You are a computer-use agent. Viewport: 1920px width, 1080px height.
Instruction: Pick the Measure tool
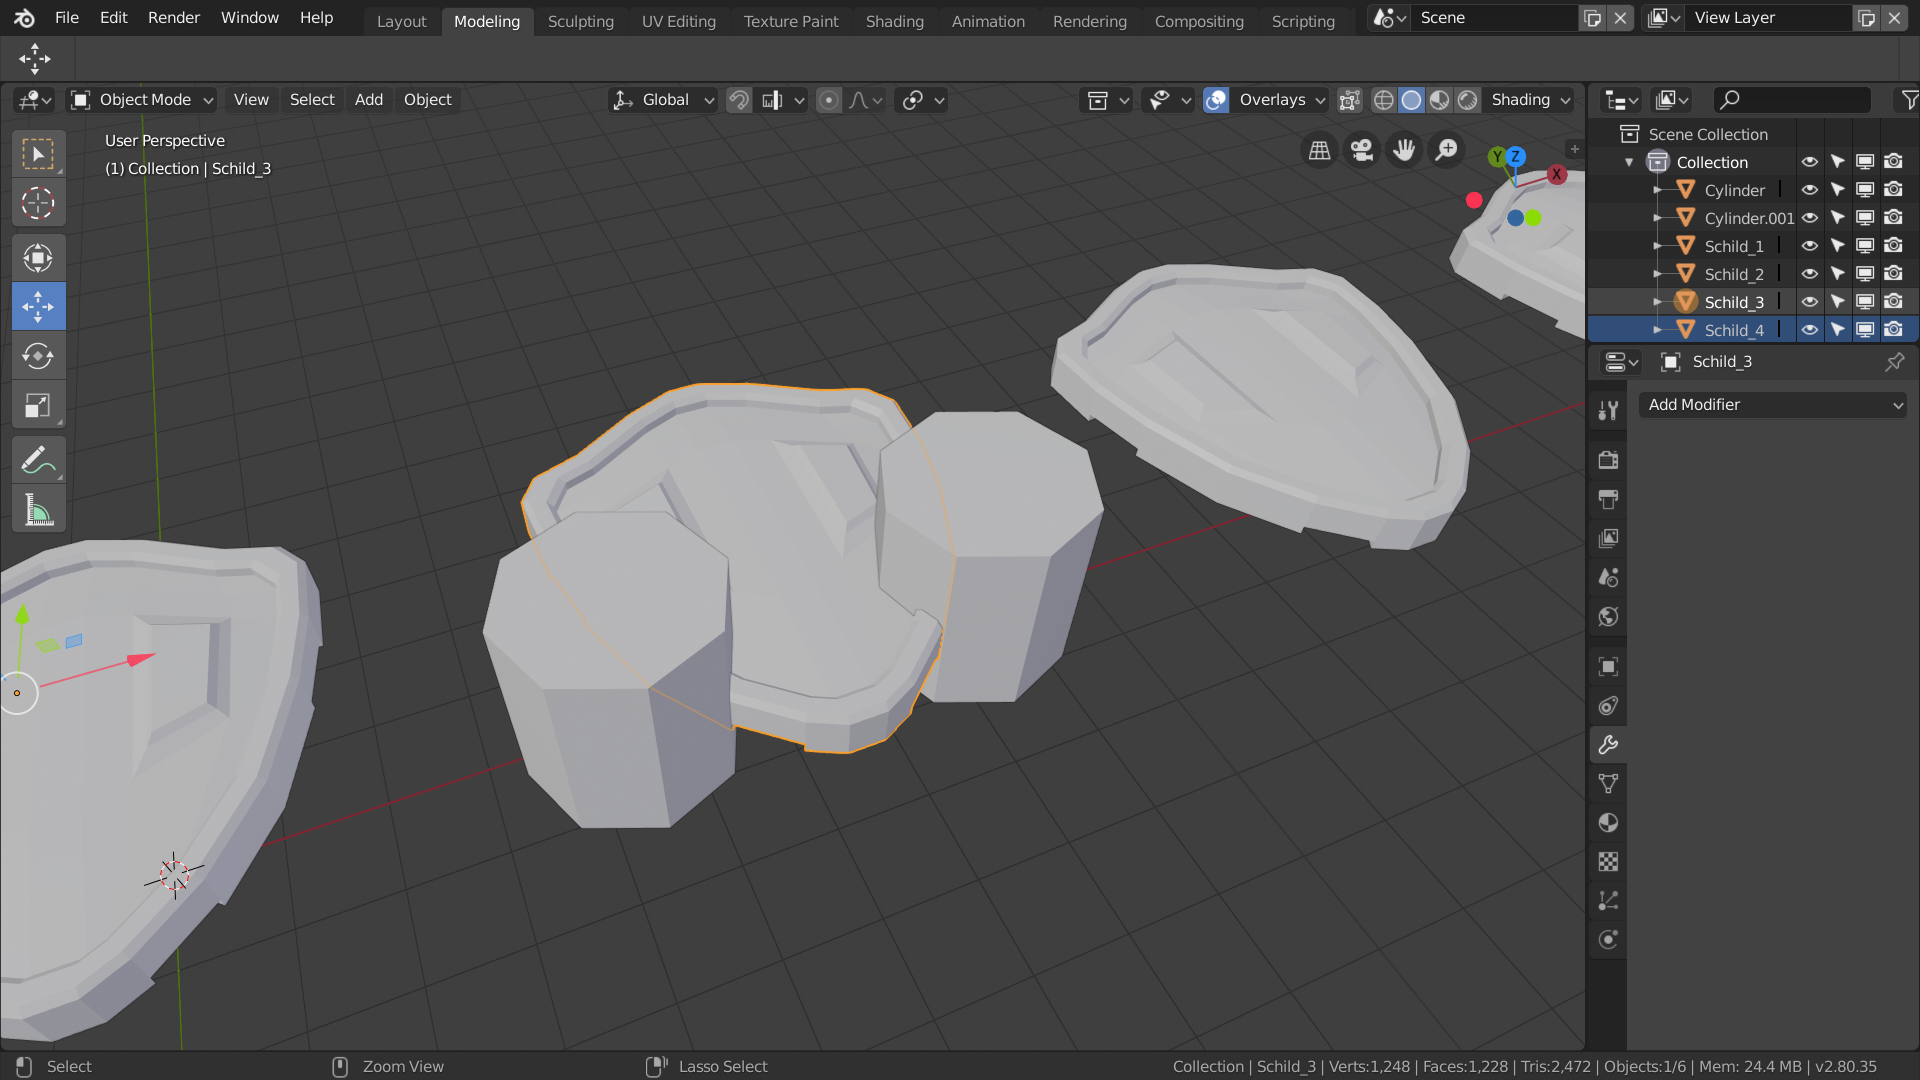pyautogui.click(x=38, y=510)
